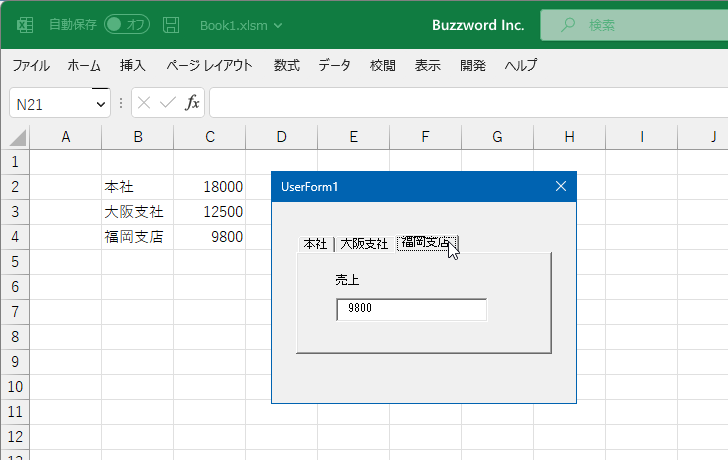Click cell containing 大阪支社
Screen dimensions: 728x460
138,212
